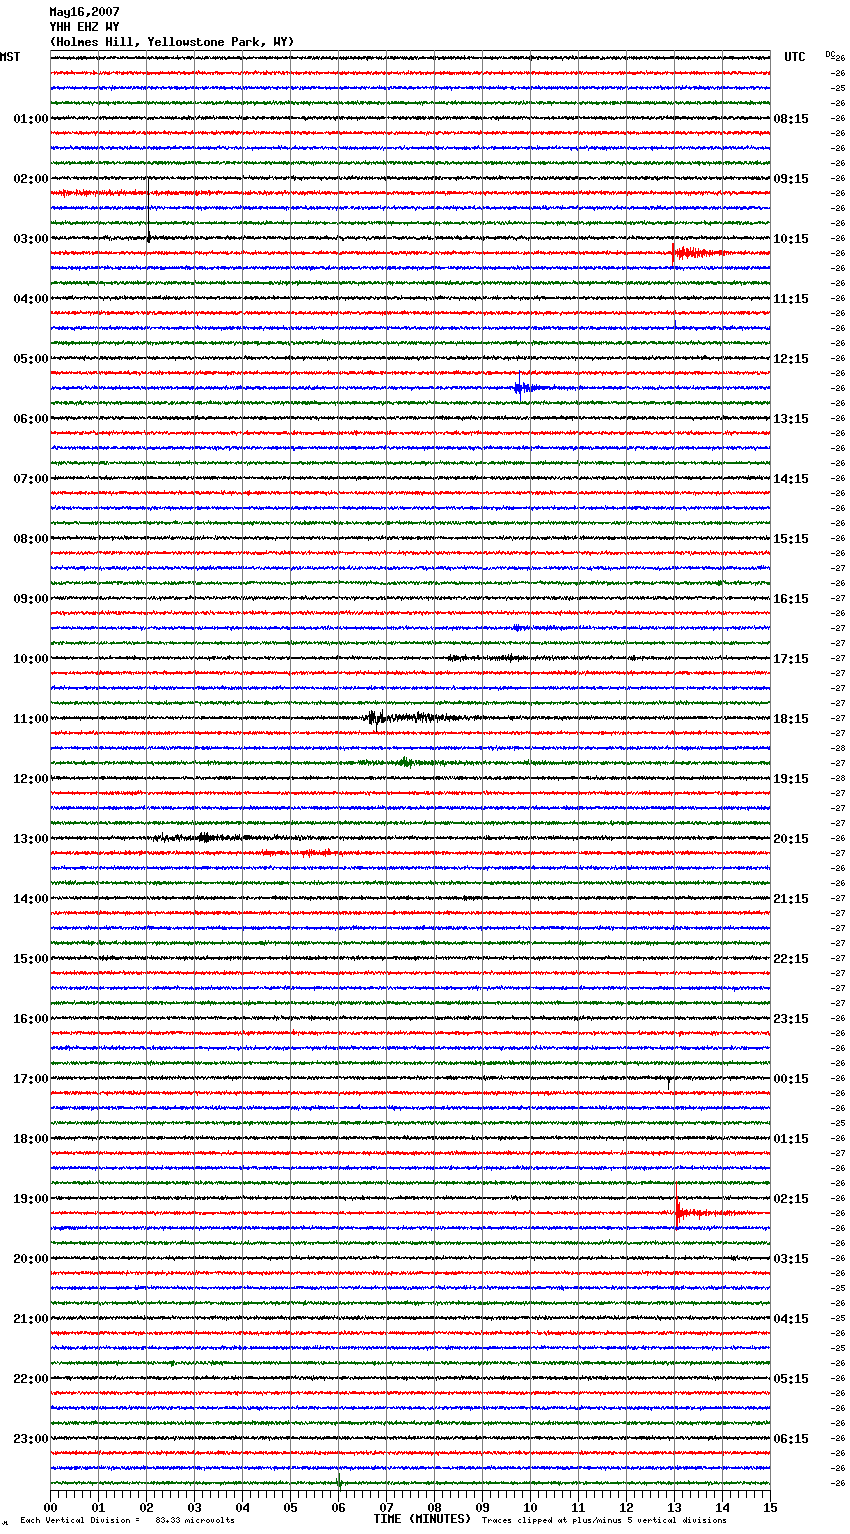Click the small black spike on the 17:00 trace
The width and height of the screenshot is (850, 1534).
(668, 1082)
